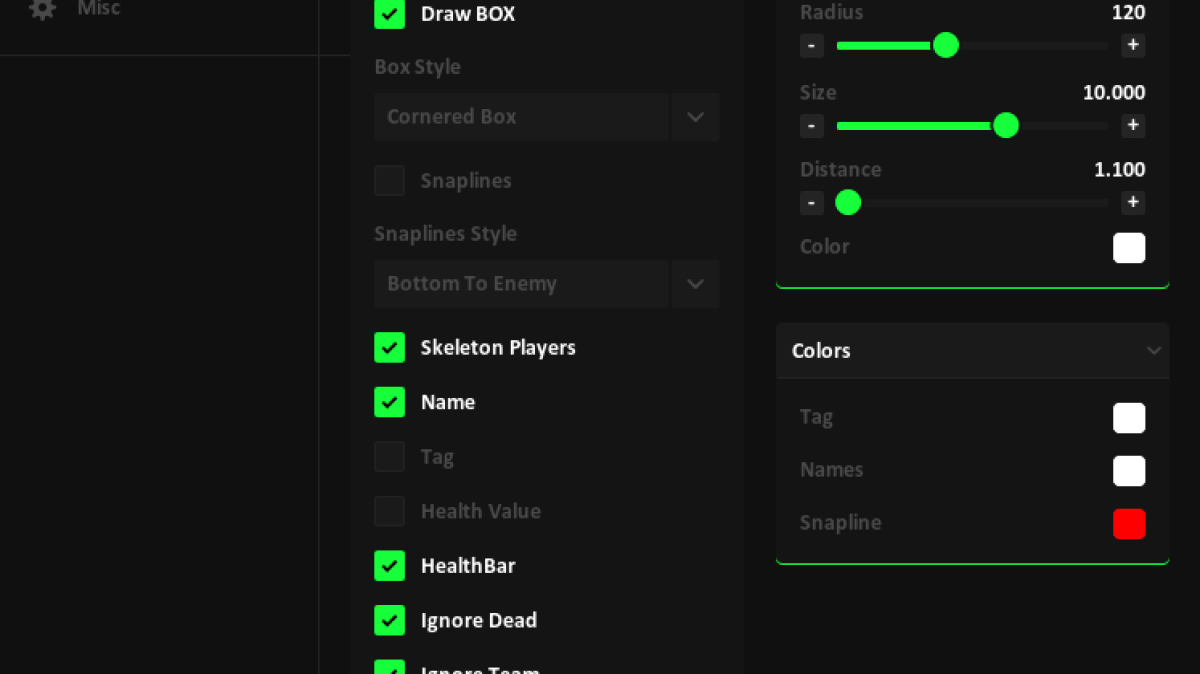Image resolution: width=1200 pixels, height=674 pixels.
Task: Disable the Draw BOX checkbox
Action: coord(389,14)
